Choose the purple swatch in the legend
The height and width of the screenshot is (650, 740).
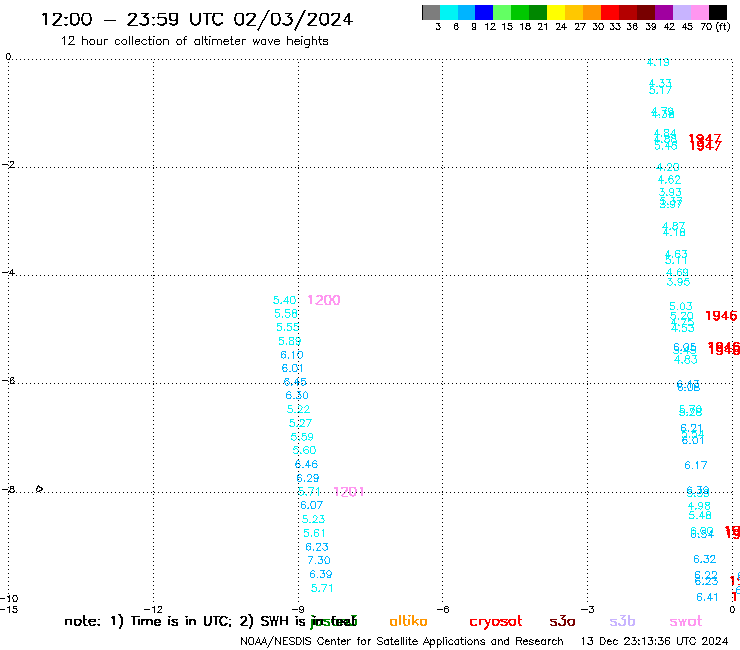coord(664,12)
